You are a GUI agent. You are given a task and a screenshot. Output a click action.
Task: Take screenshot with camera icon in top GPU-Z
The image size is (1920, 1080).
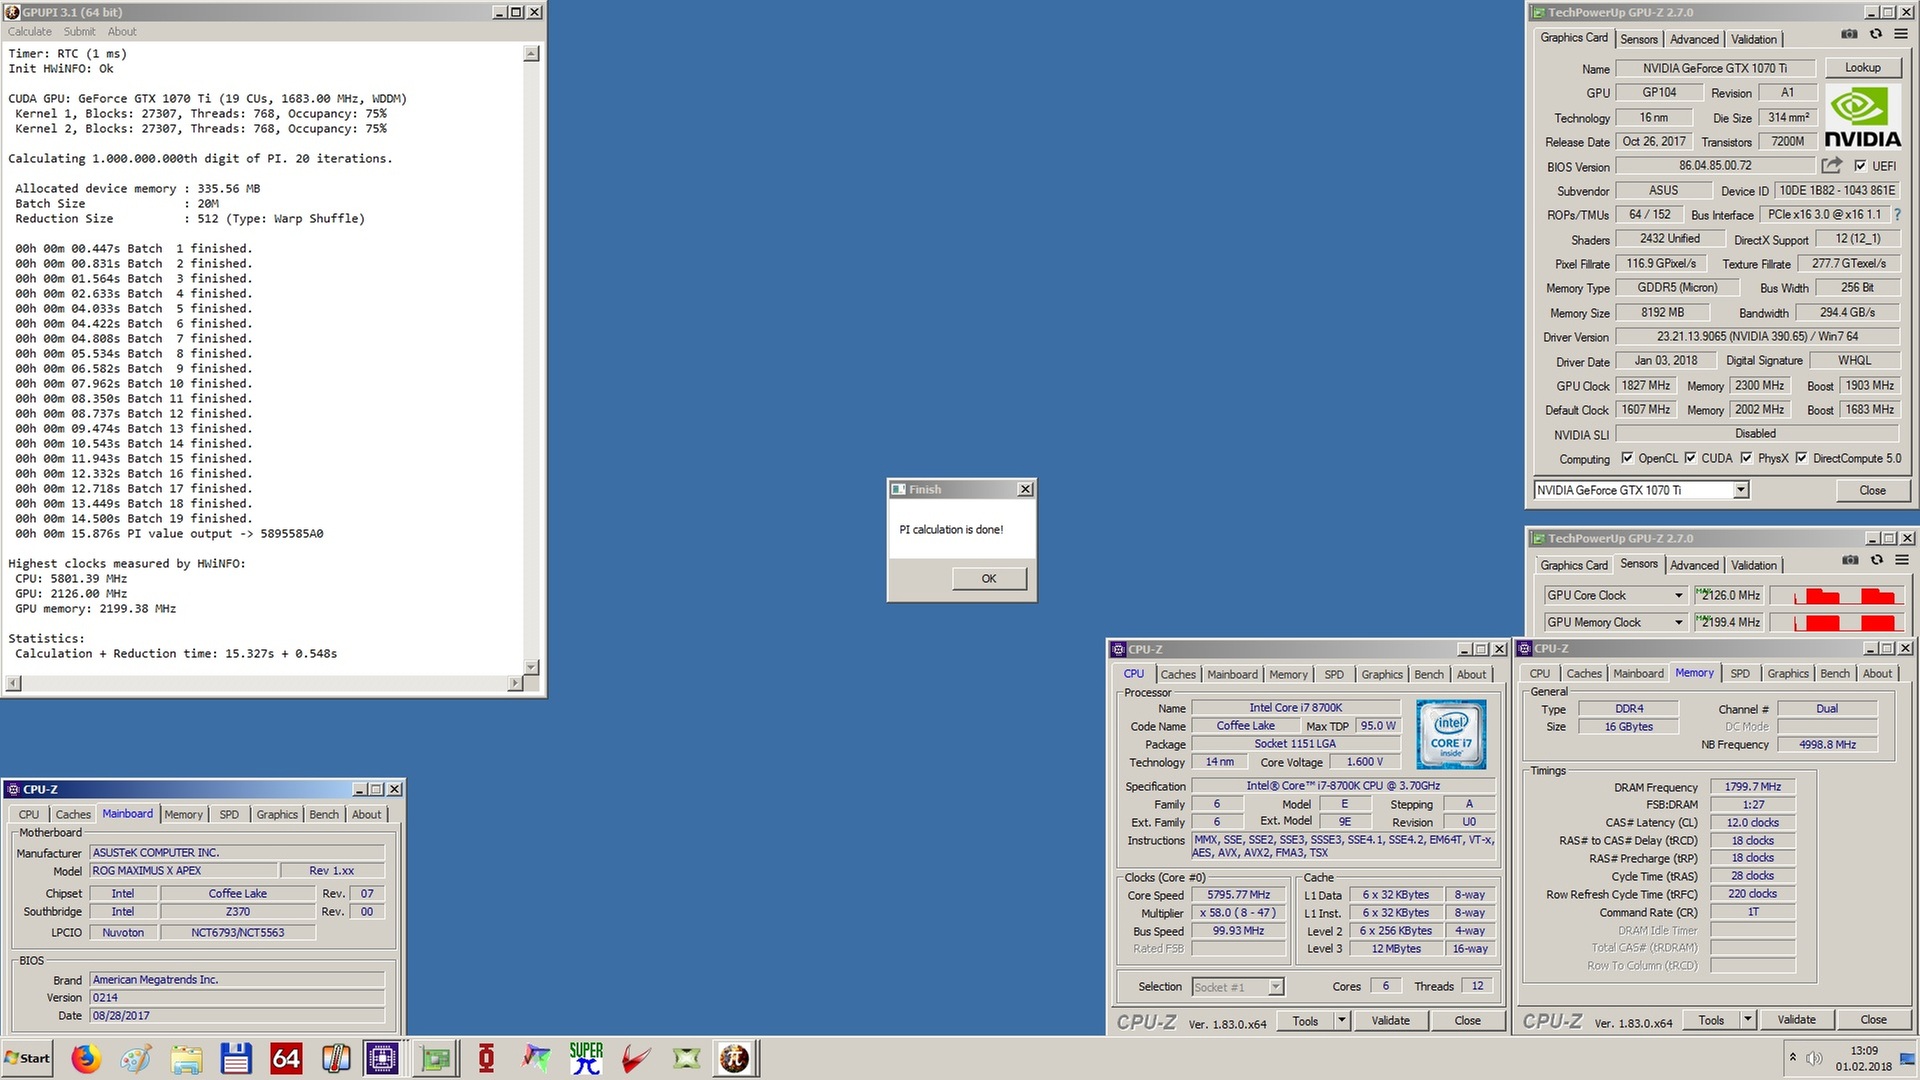click(1849, 34)
